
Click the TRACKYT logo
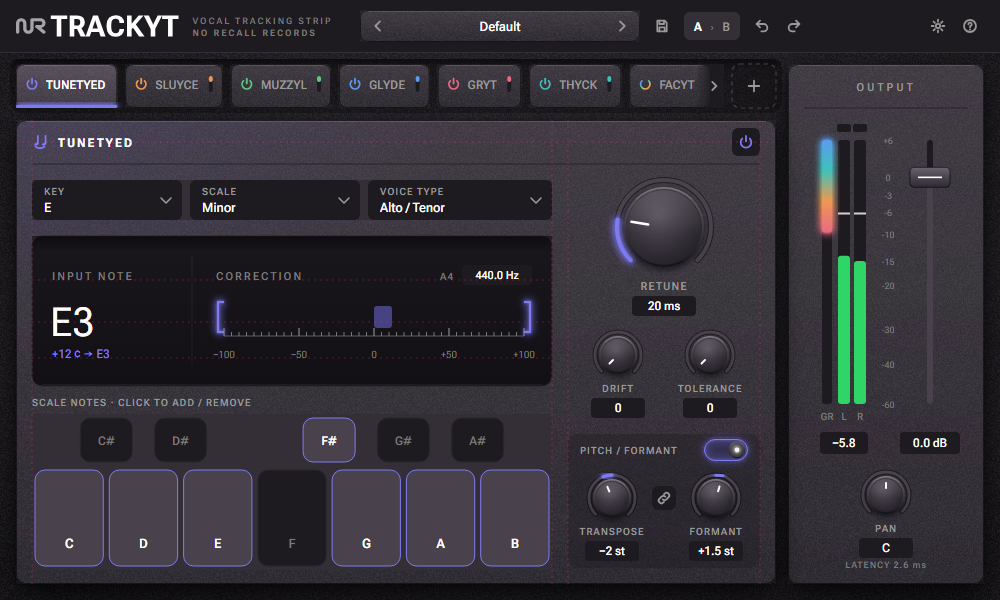point(97,26)
